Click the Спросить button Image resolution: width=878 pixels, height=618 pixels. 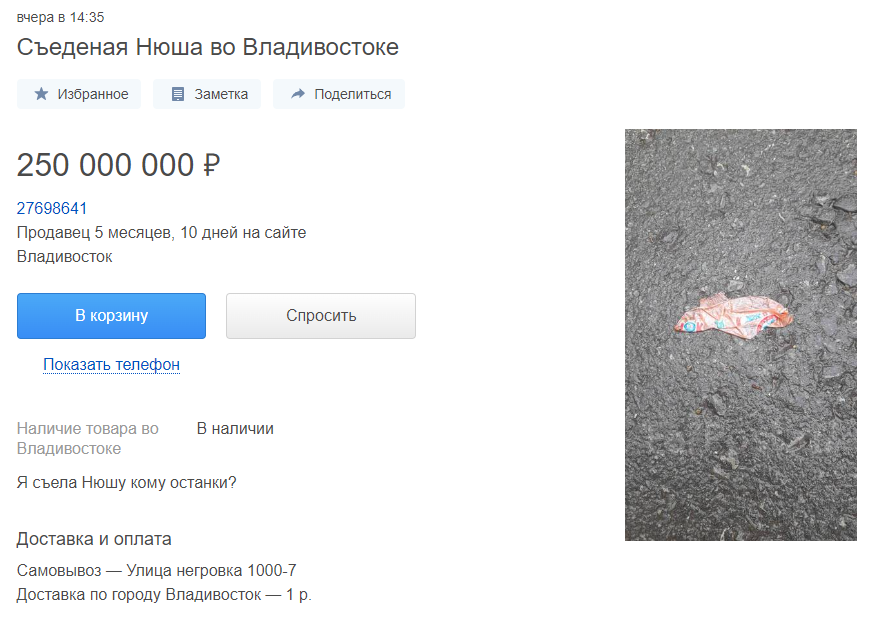tap(321, 316)
